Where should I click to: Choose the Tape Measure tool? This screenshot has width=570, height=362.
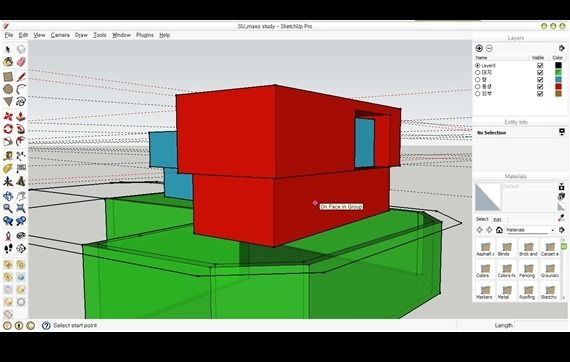tap(8, 156)
